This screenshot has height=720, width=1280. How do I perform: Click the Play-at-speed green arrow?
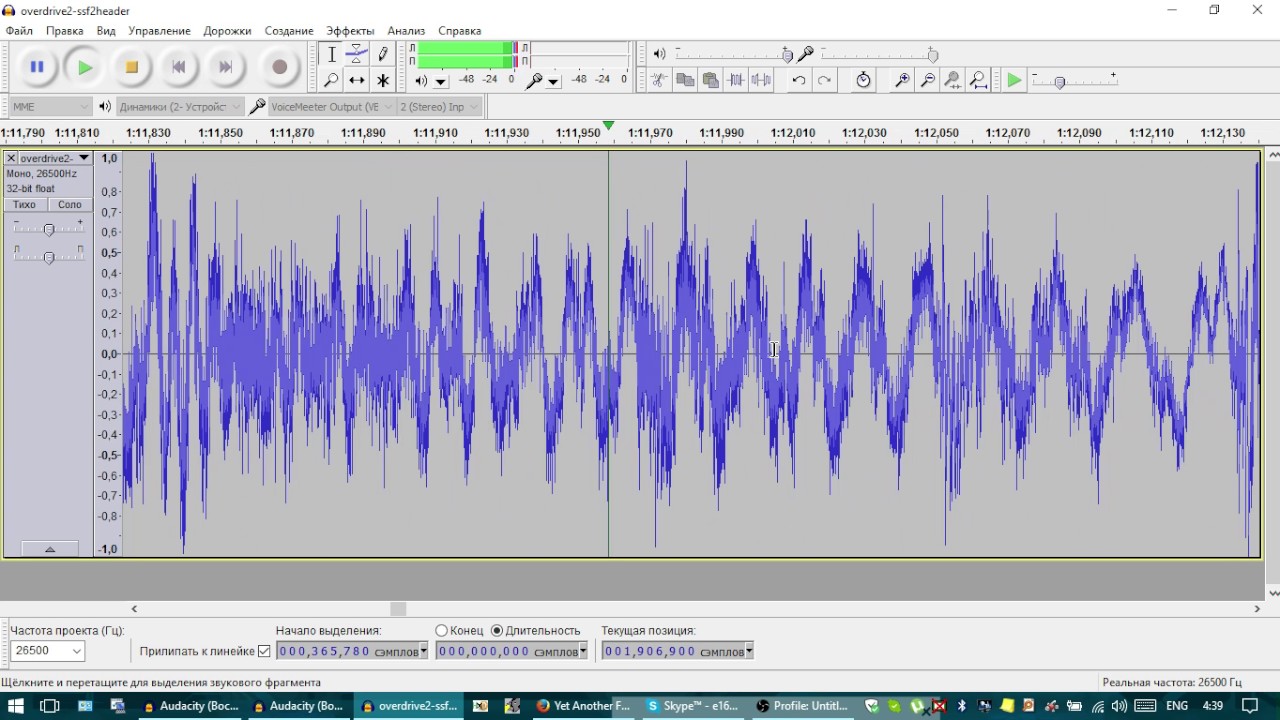click(x=1015, y=80)
